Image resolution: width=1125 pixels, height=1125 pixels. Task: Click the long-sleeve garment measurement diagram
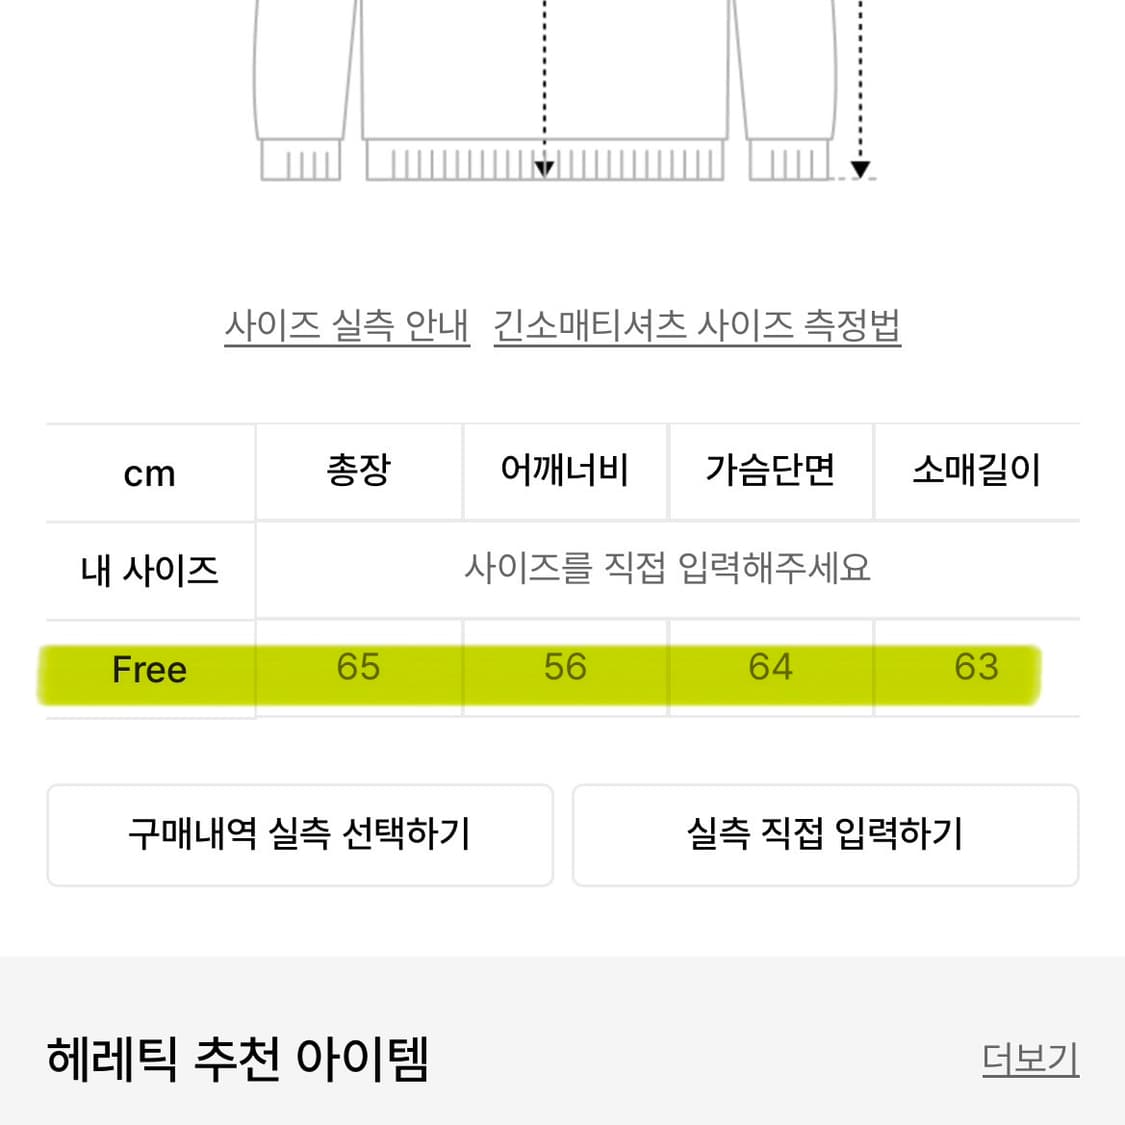[545, 90]
